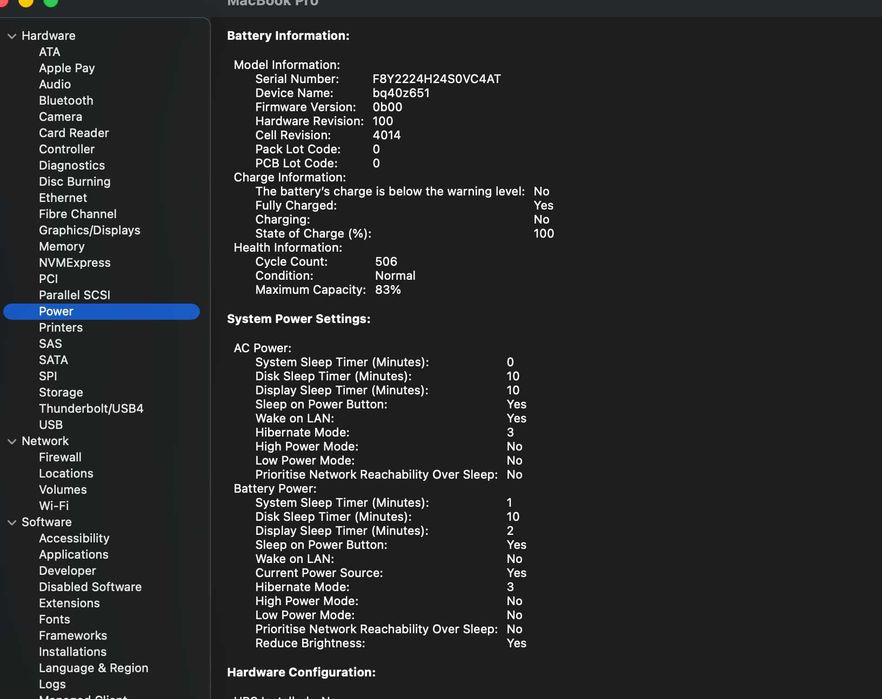Viewport: 882px width, 699px height.
Task: Click the Cycle Count value 506
Action: pyautogui.click(x=386, y=262)
